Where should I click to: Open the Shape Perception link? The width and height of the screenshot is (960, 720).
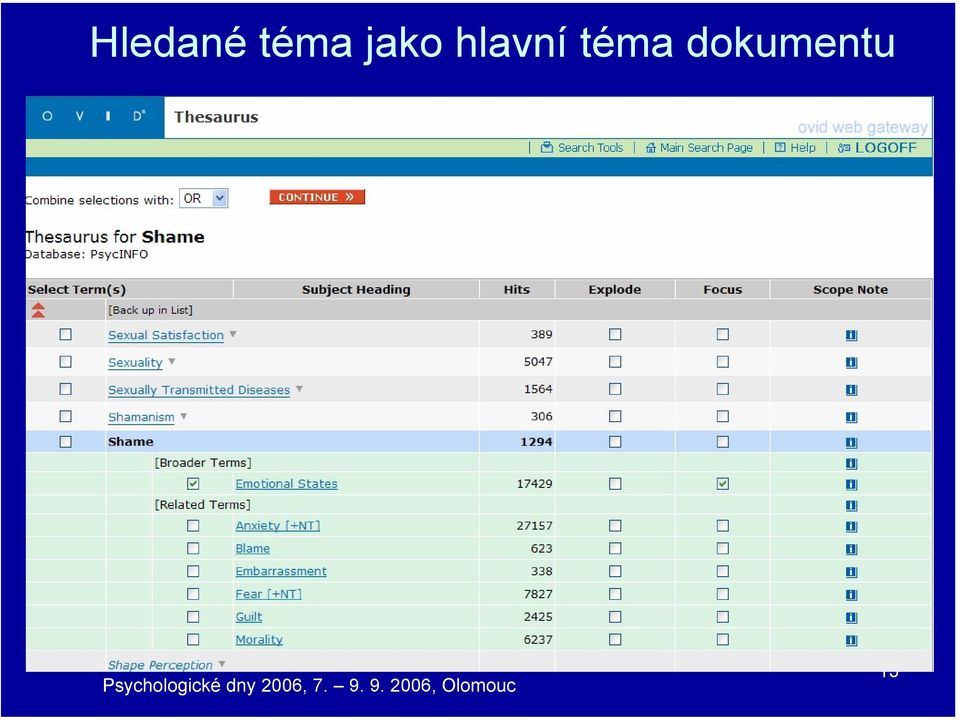coord(160,665)
